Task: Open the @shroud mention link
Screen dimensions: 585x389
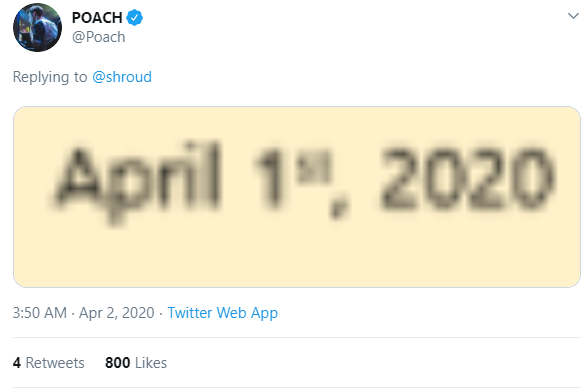Action: tap(122, 77)
